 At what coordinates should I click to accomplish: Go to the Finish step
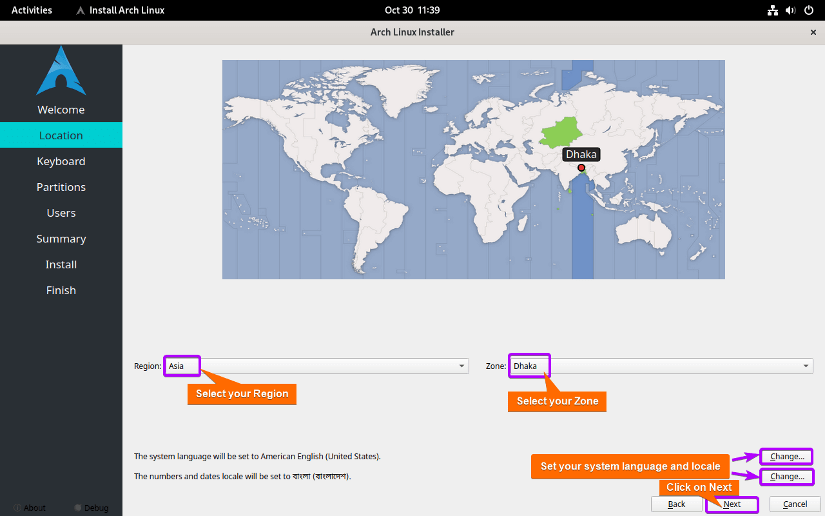click(61, 290)
